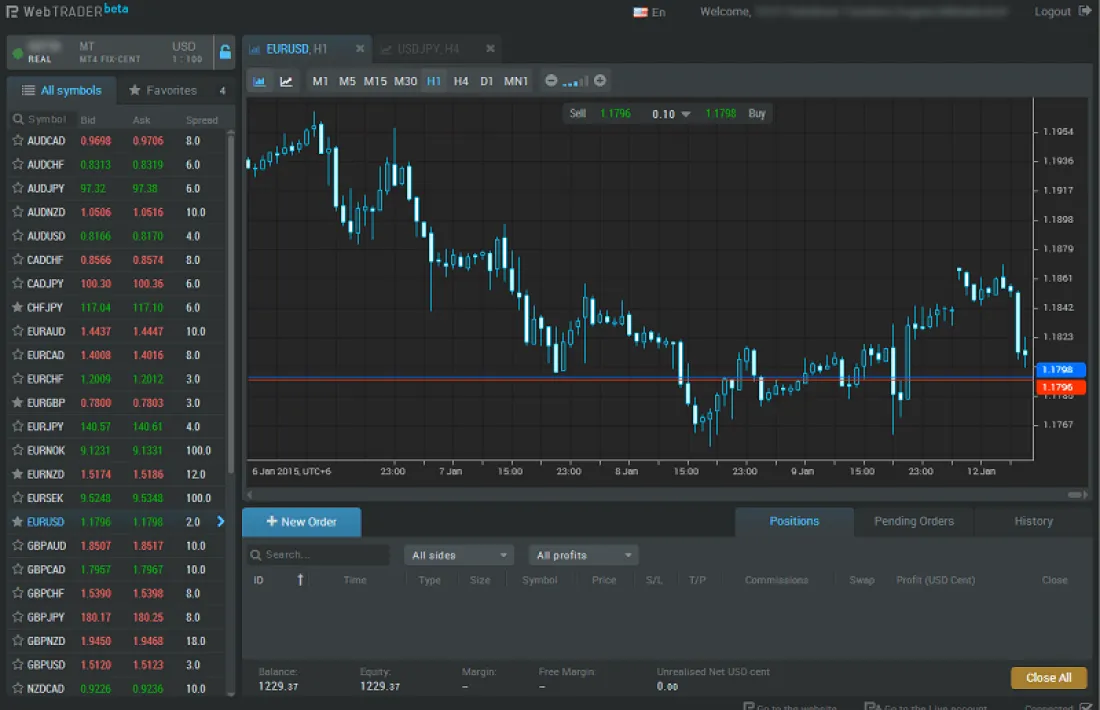1100x710 pixels.
Task: Open the Favorites symbols tab
Action: tap(162, 90)
